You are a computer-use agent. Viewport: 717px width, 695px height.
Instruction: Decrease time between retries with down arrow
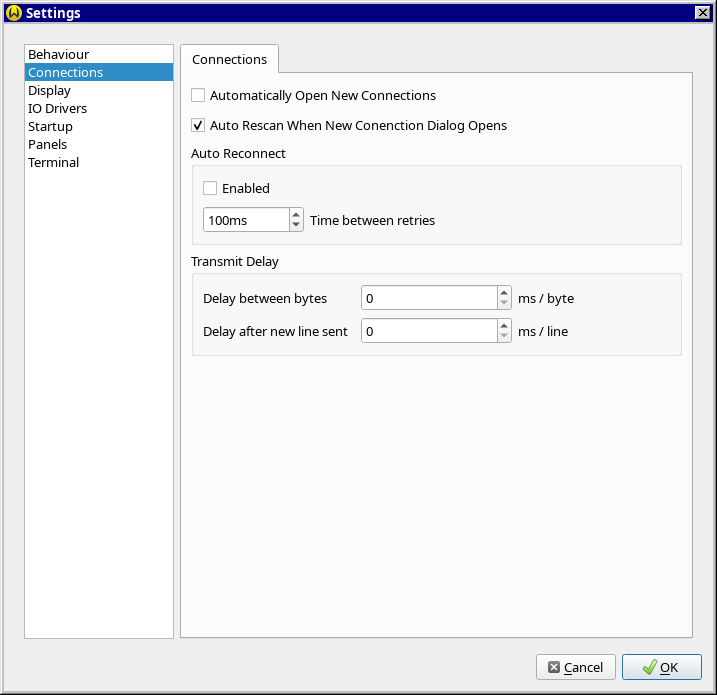296,225
